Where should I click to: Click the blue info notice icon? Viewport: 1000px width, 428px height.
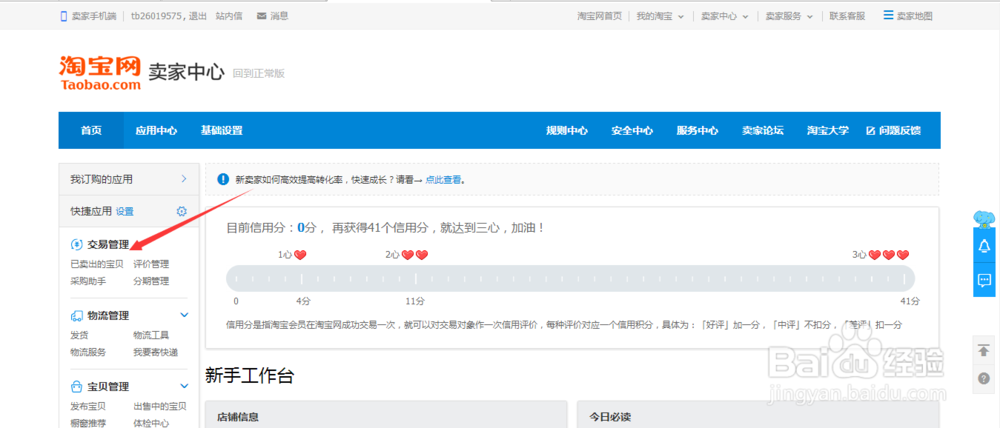223,179
